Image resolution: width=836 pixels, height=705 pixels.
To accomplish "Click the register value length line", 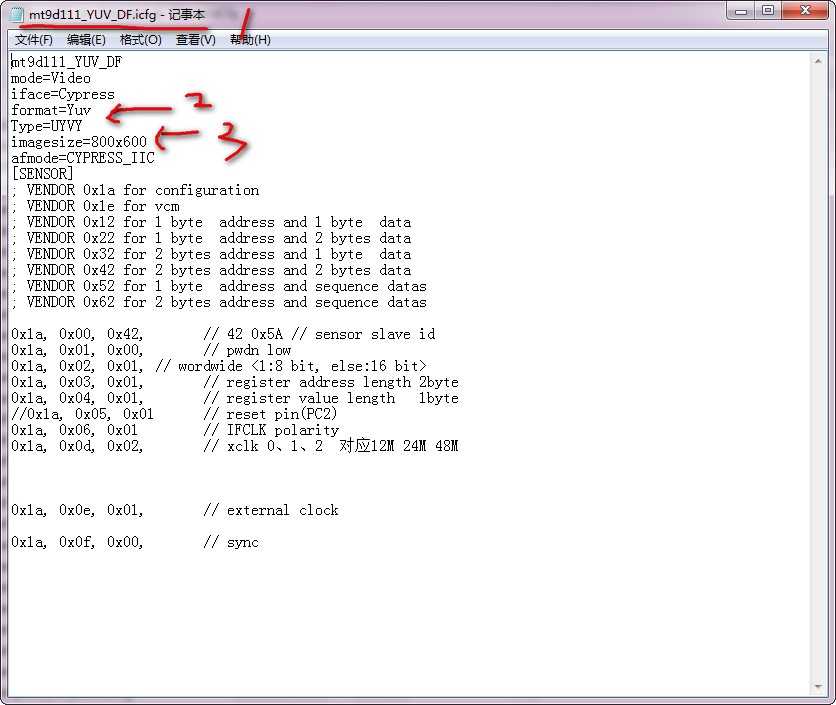I will (x=235, y=398).
